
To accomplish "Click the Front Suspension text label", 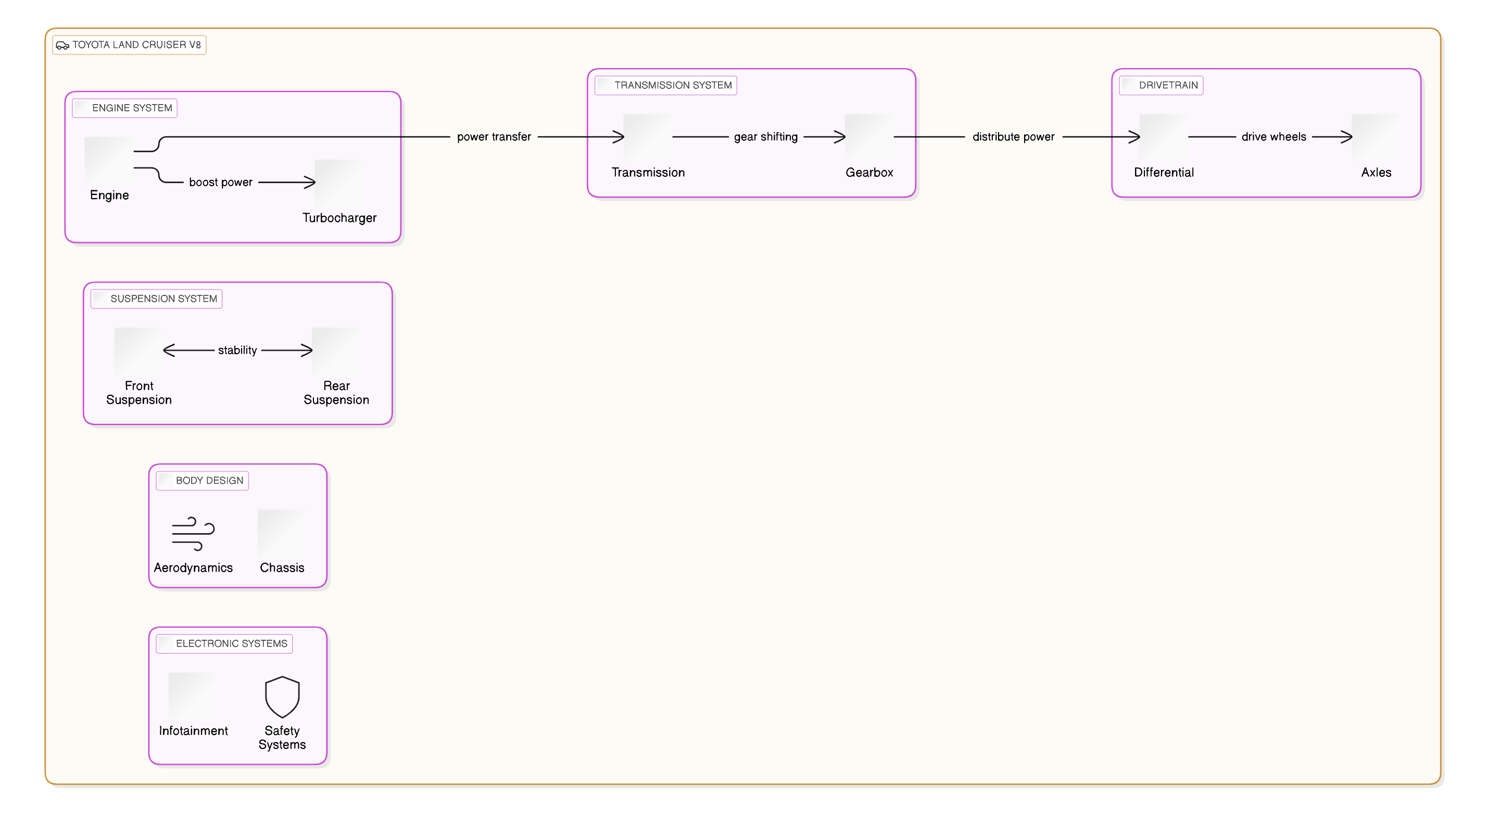I will click(x=139, y=393).
